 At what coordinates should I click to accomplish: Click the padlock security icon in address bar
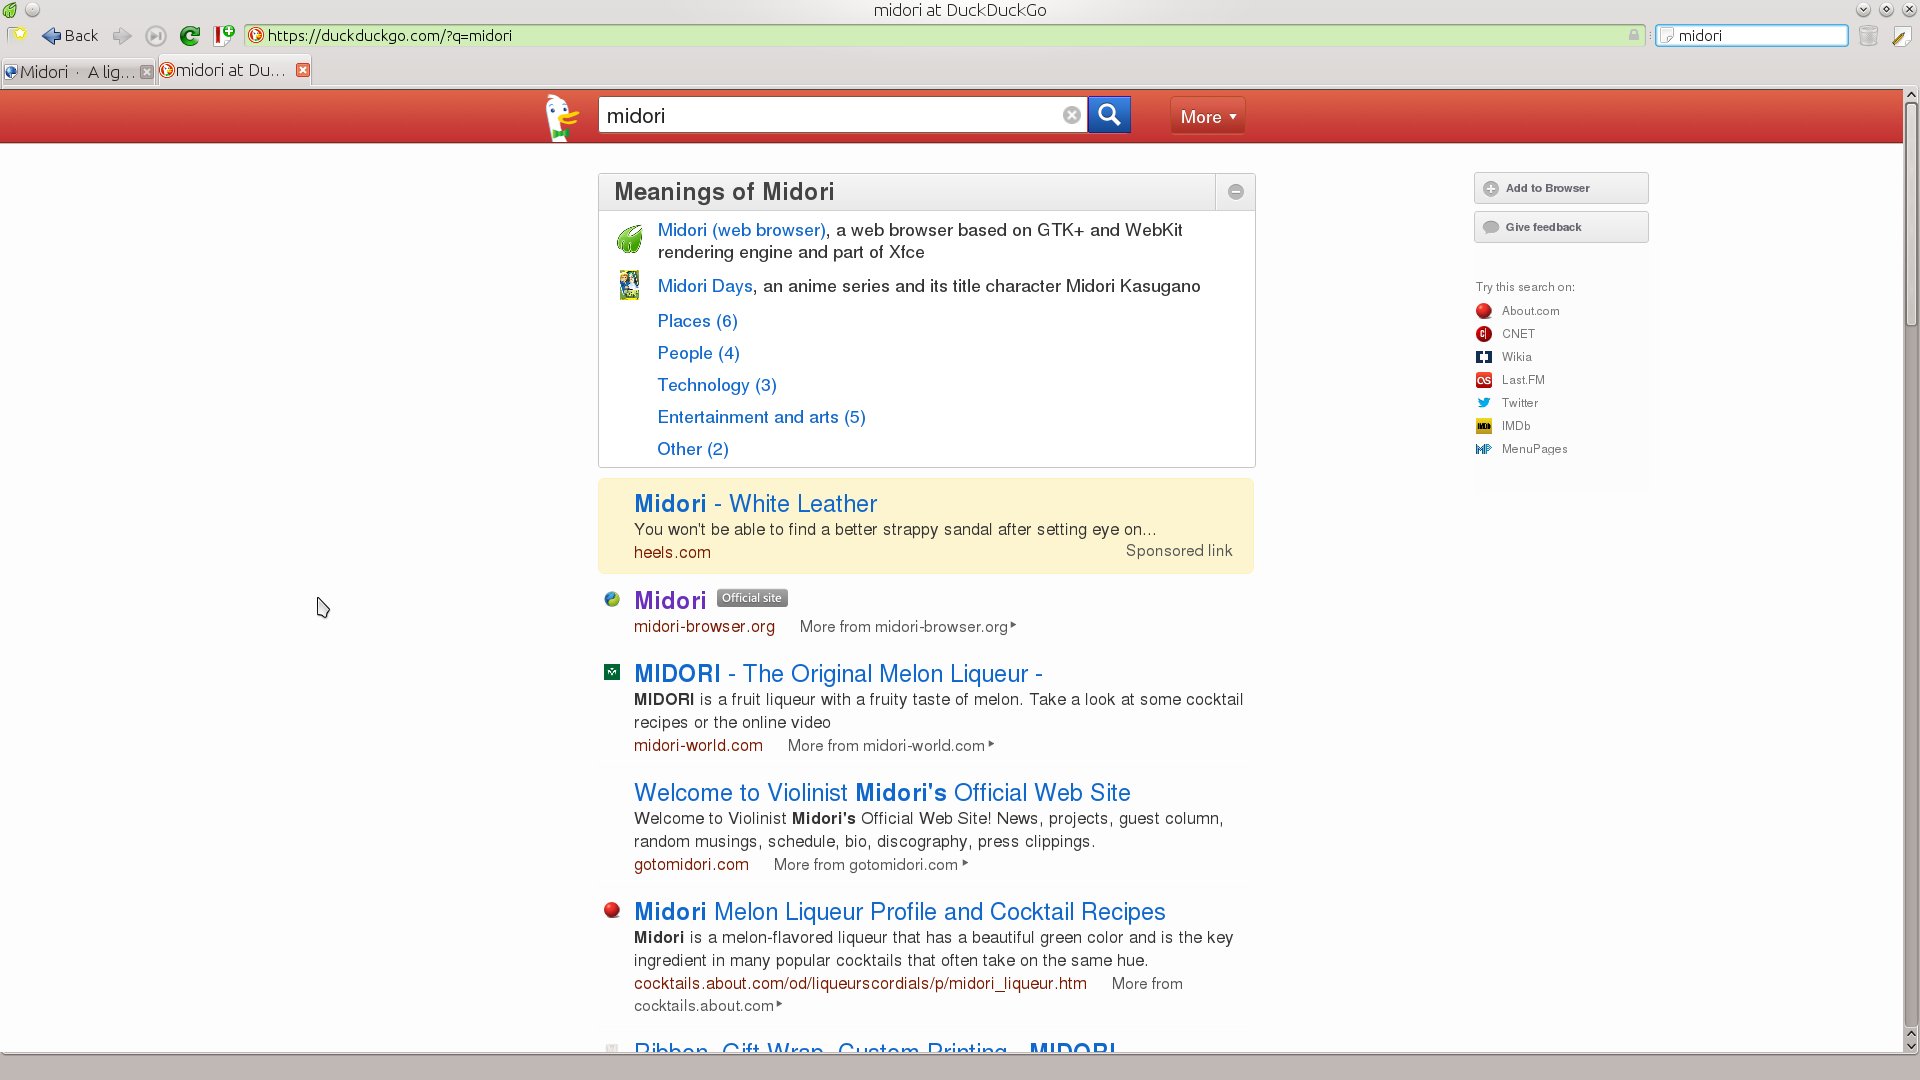point(1634,35)
